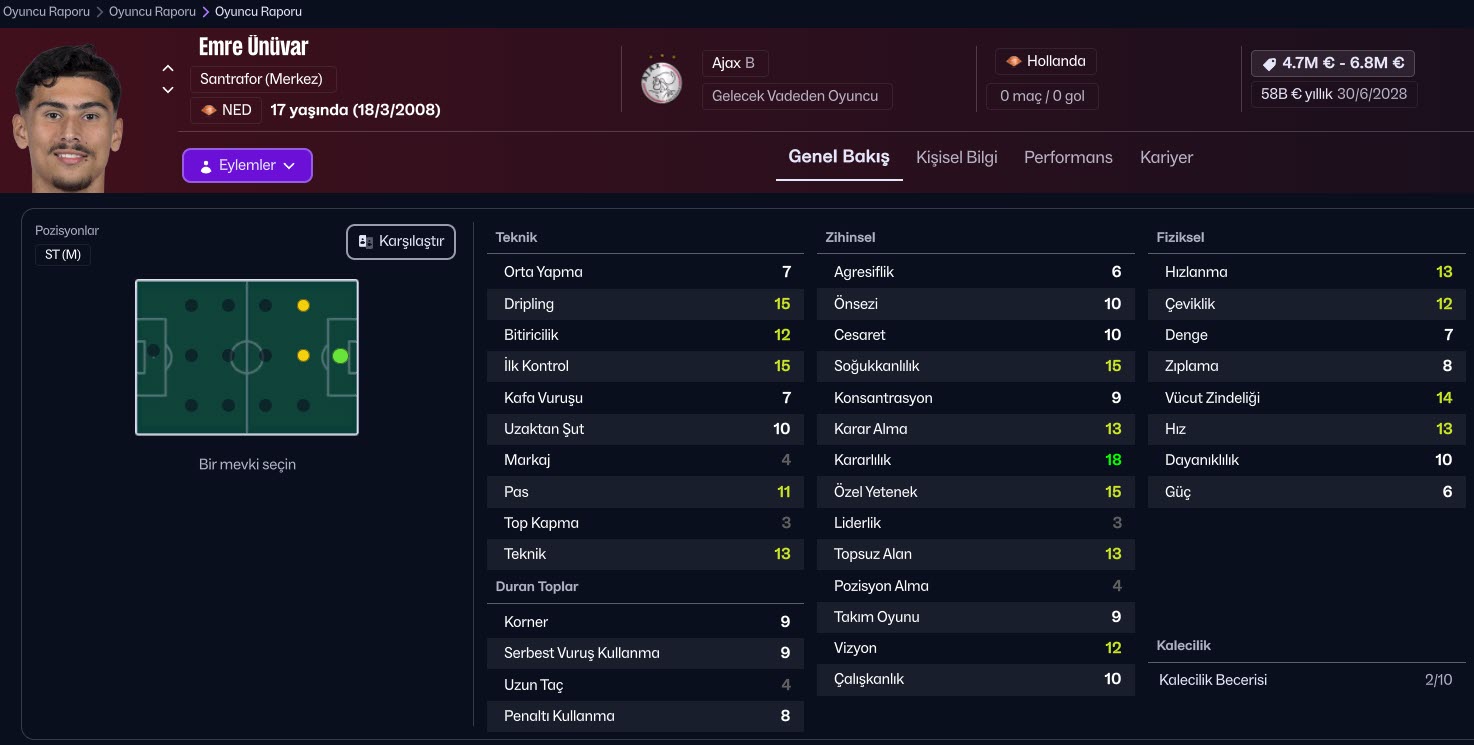Click Emre Ünüvar's player photo
The height and width of the screenshot is (745, 1474).
[69, 118]
